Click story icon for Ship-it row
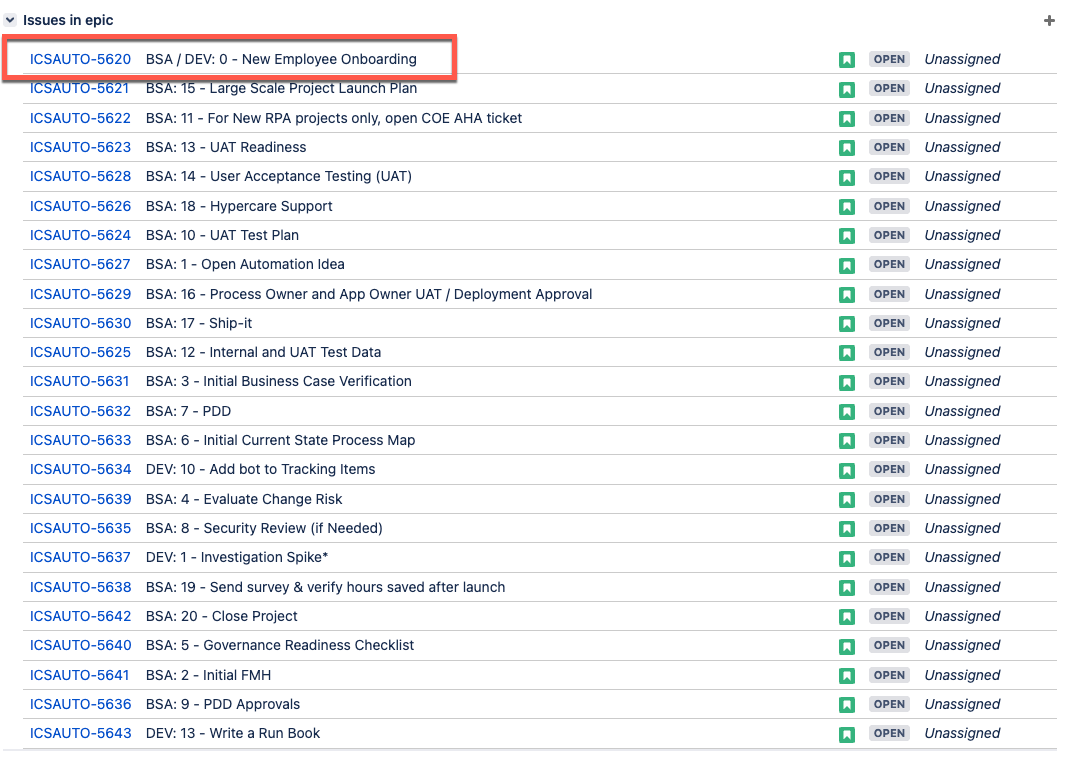This screenshot has width=1089, height=757. point(847,324)
